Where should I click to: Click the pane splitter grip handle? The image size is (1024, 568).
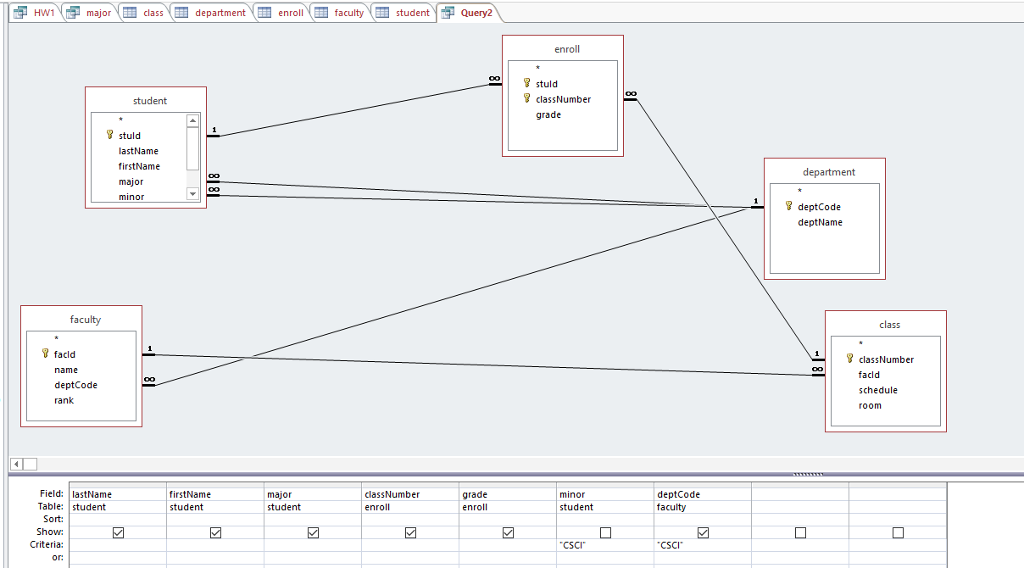pyautogui.click(x=808, y=475)
